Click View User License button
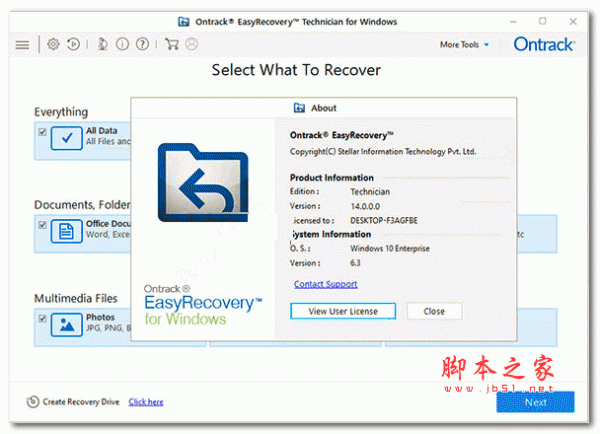The height and width of the screenshot is (434, 600). pyautogui.click(x=343, y=311)
